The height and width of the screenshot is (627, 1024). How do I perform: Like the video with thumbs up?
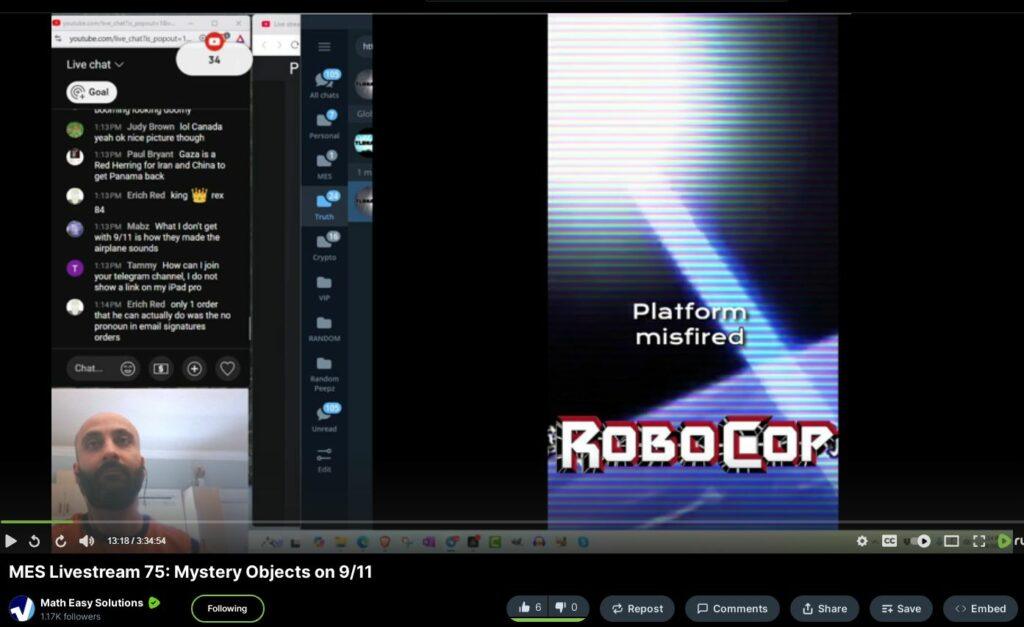[530, 607]
